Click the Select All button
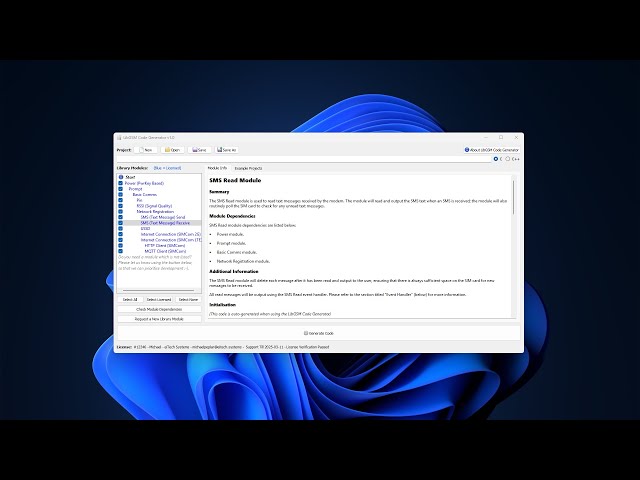Viewport: 640px width, 480px height. (130, 300)
